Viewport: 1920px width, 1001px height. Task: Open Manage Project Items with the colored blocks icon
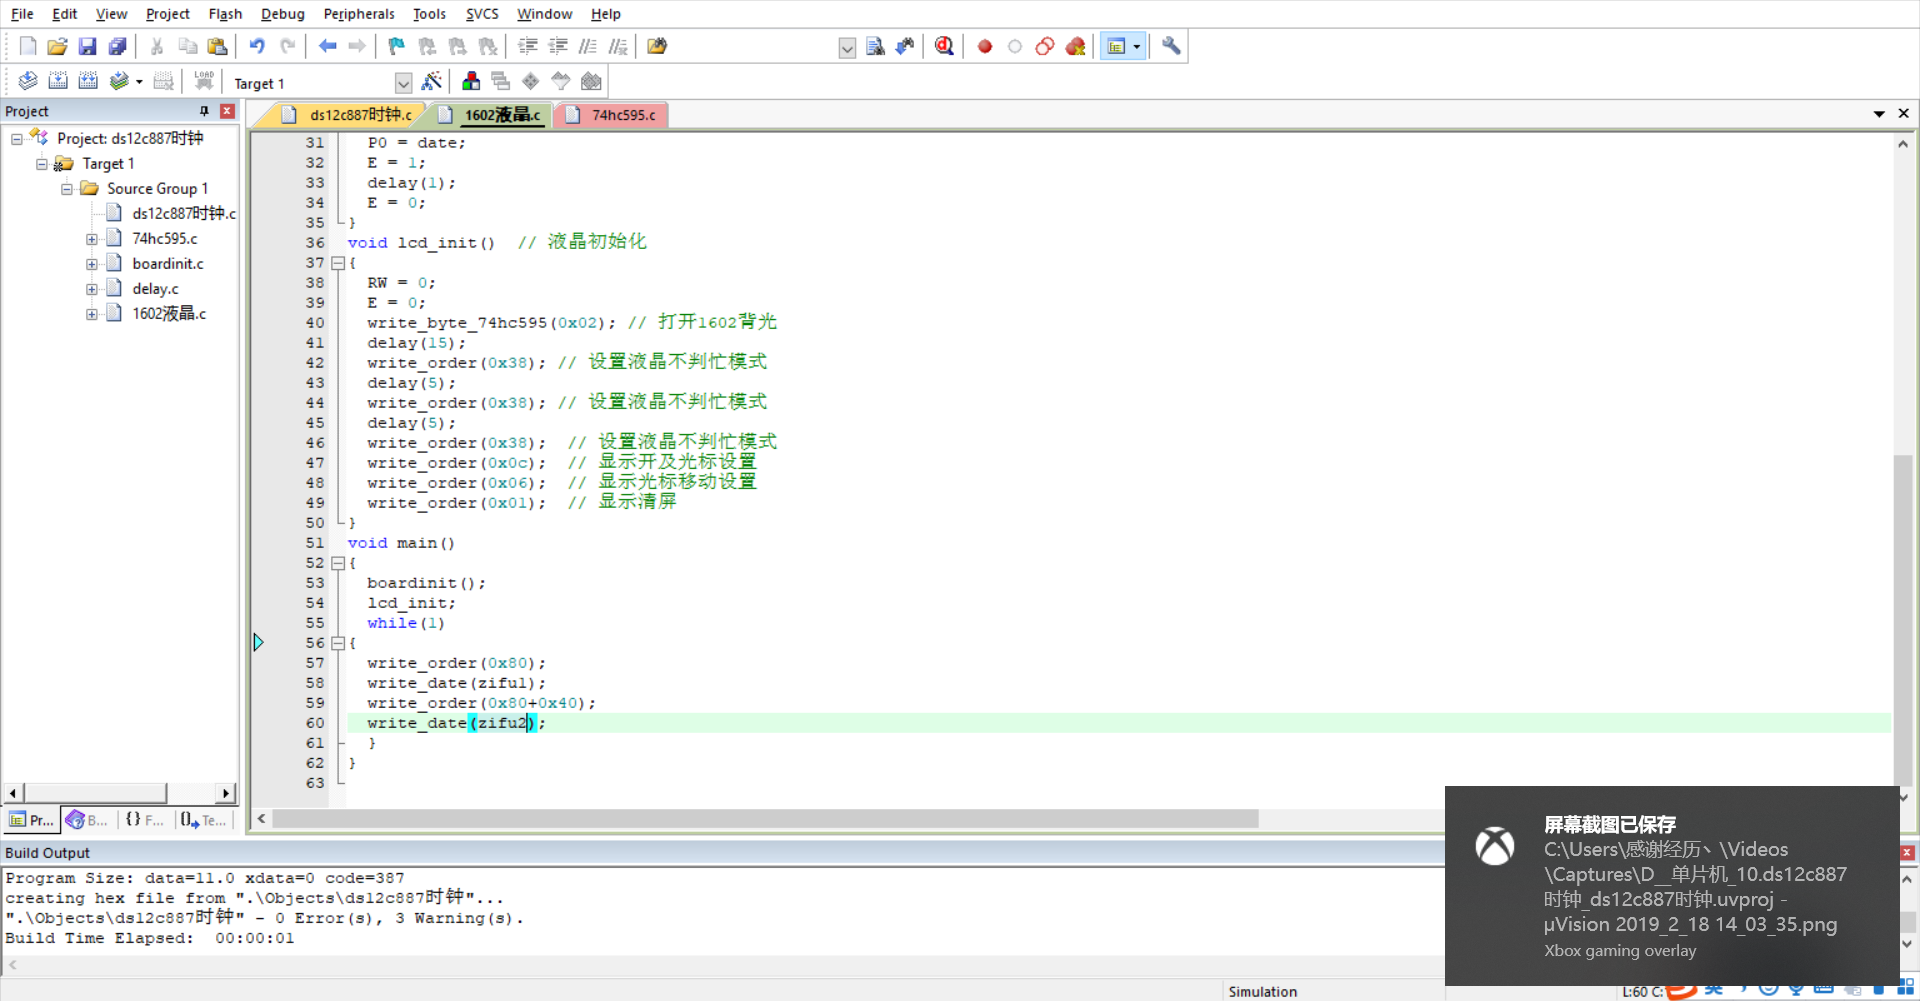471,81
